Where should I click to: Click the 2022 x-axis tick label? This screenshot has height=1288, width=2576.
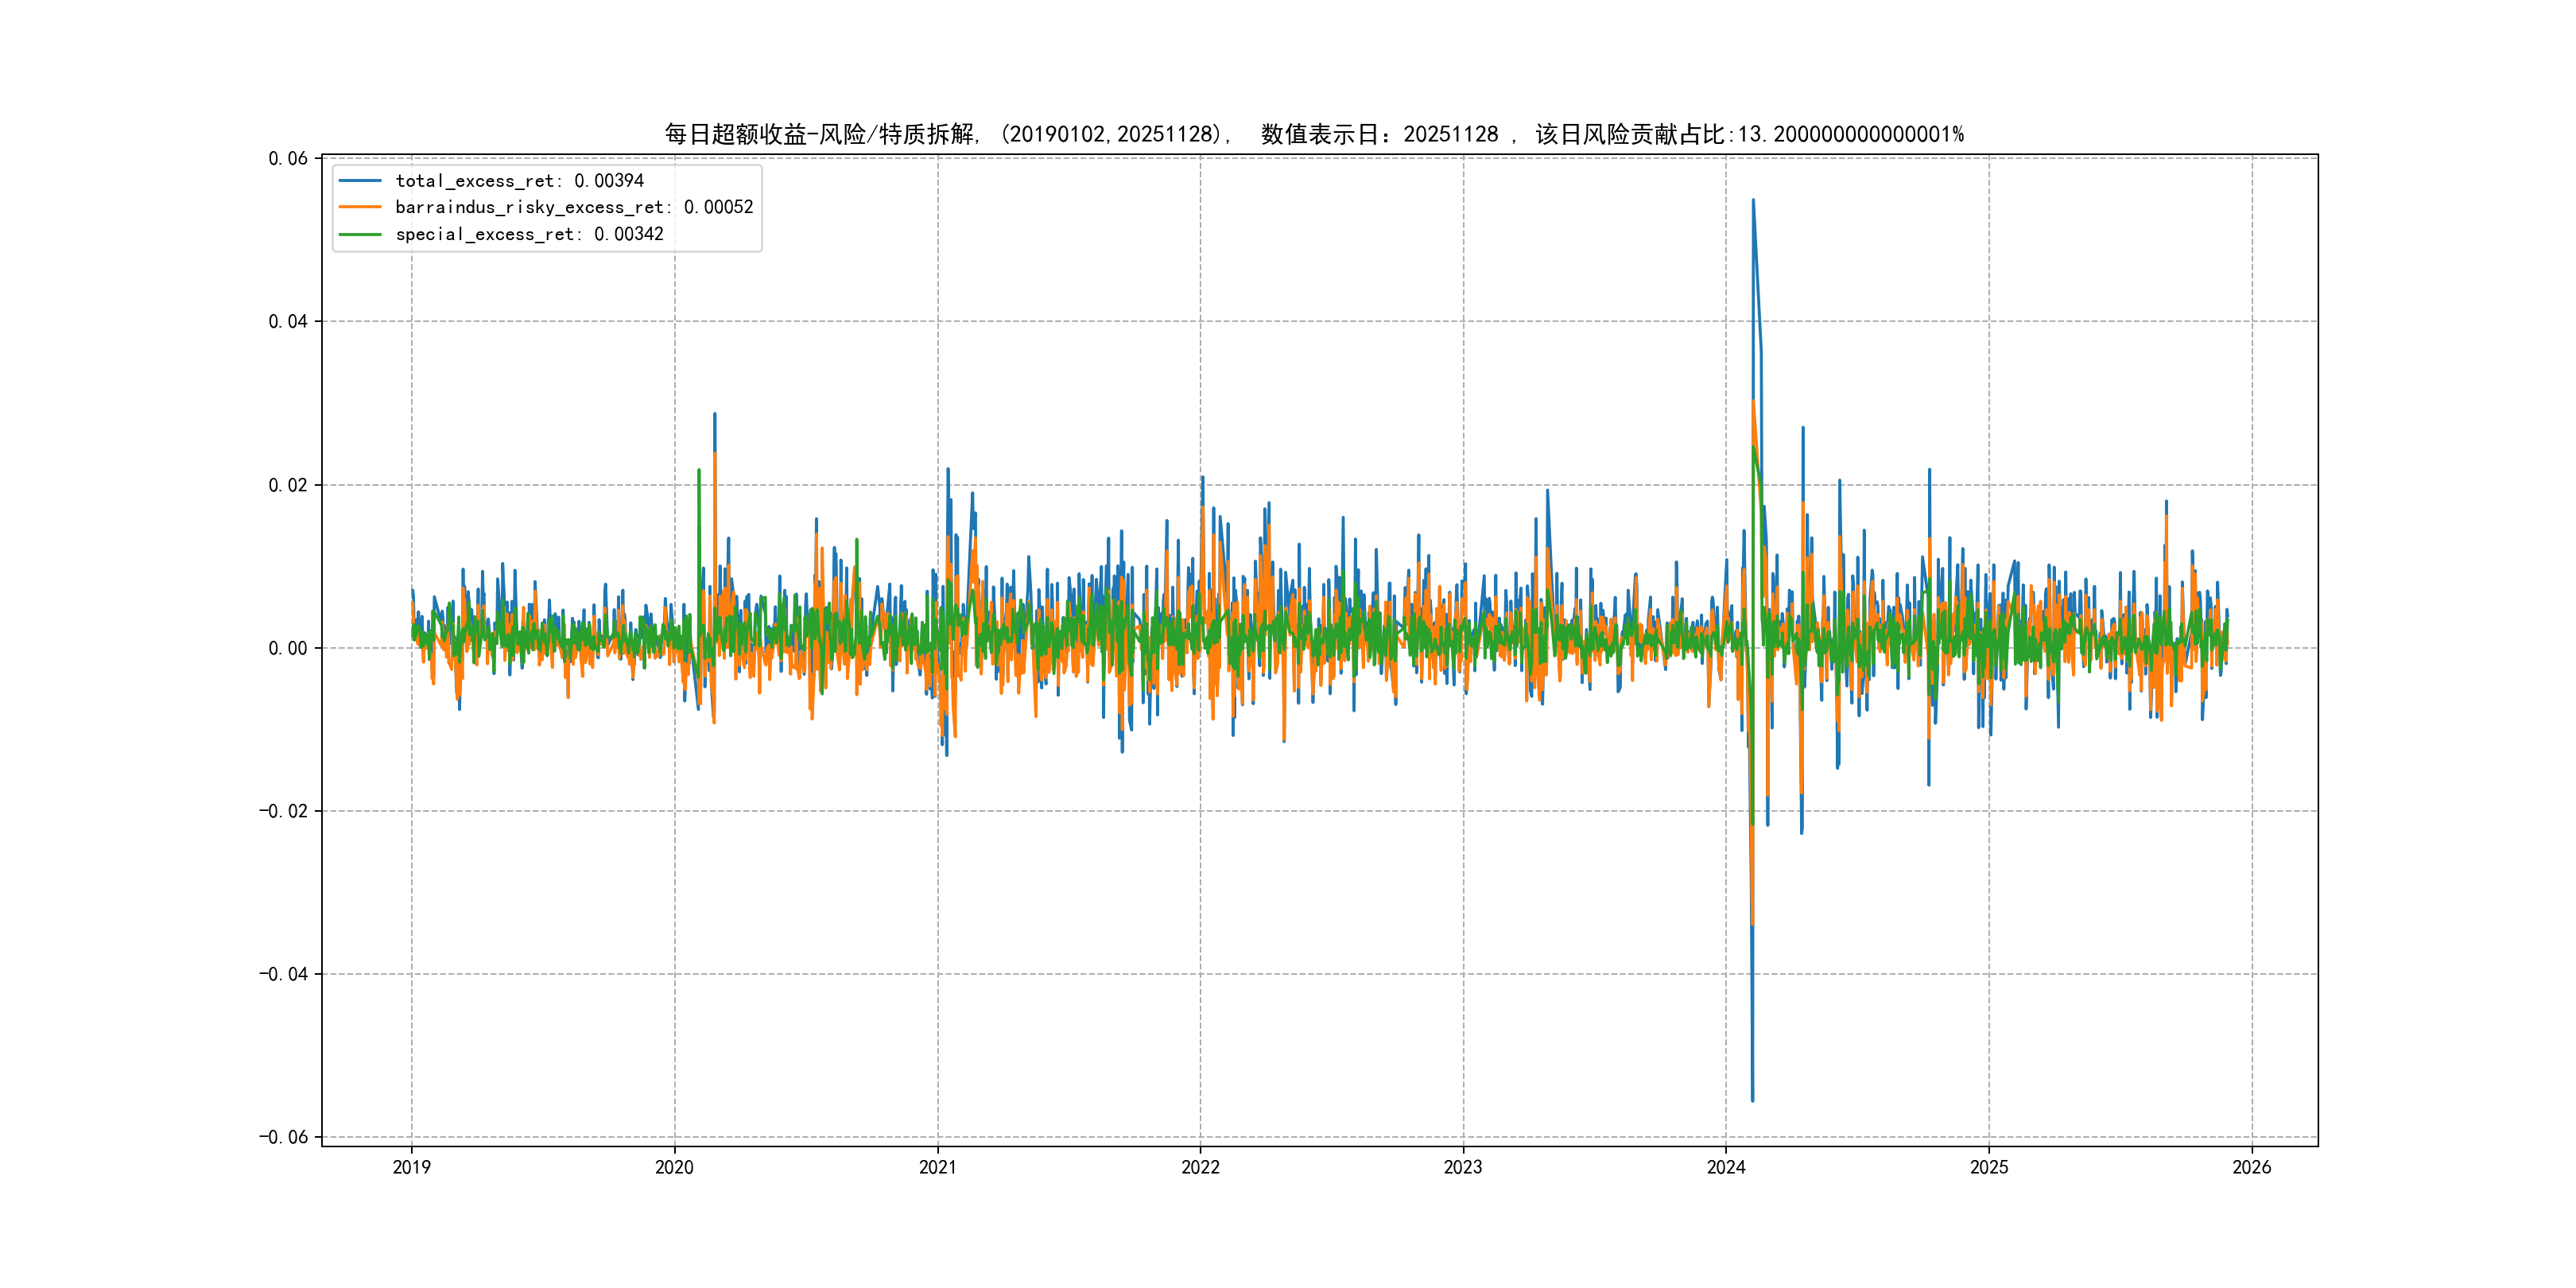tap(1200, 1167)
